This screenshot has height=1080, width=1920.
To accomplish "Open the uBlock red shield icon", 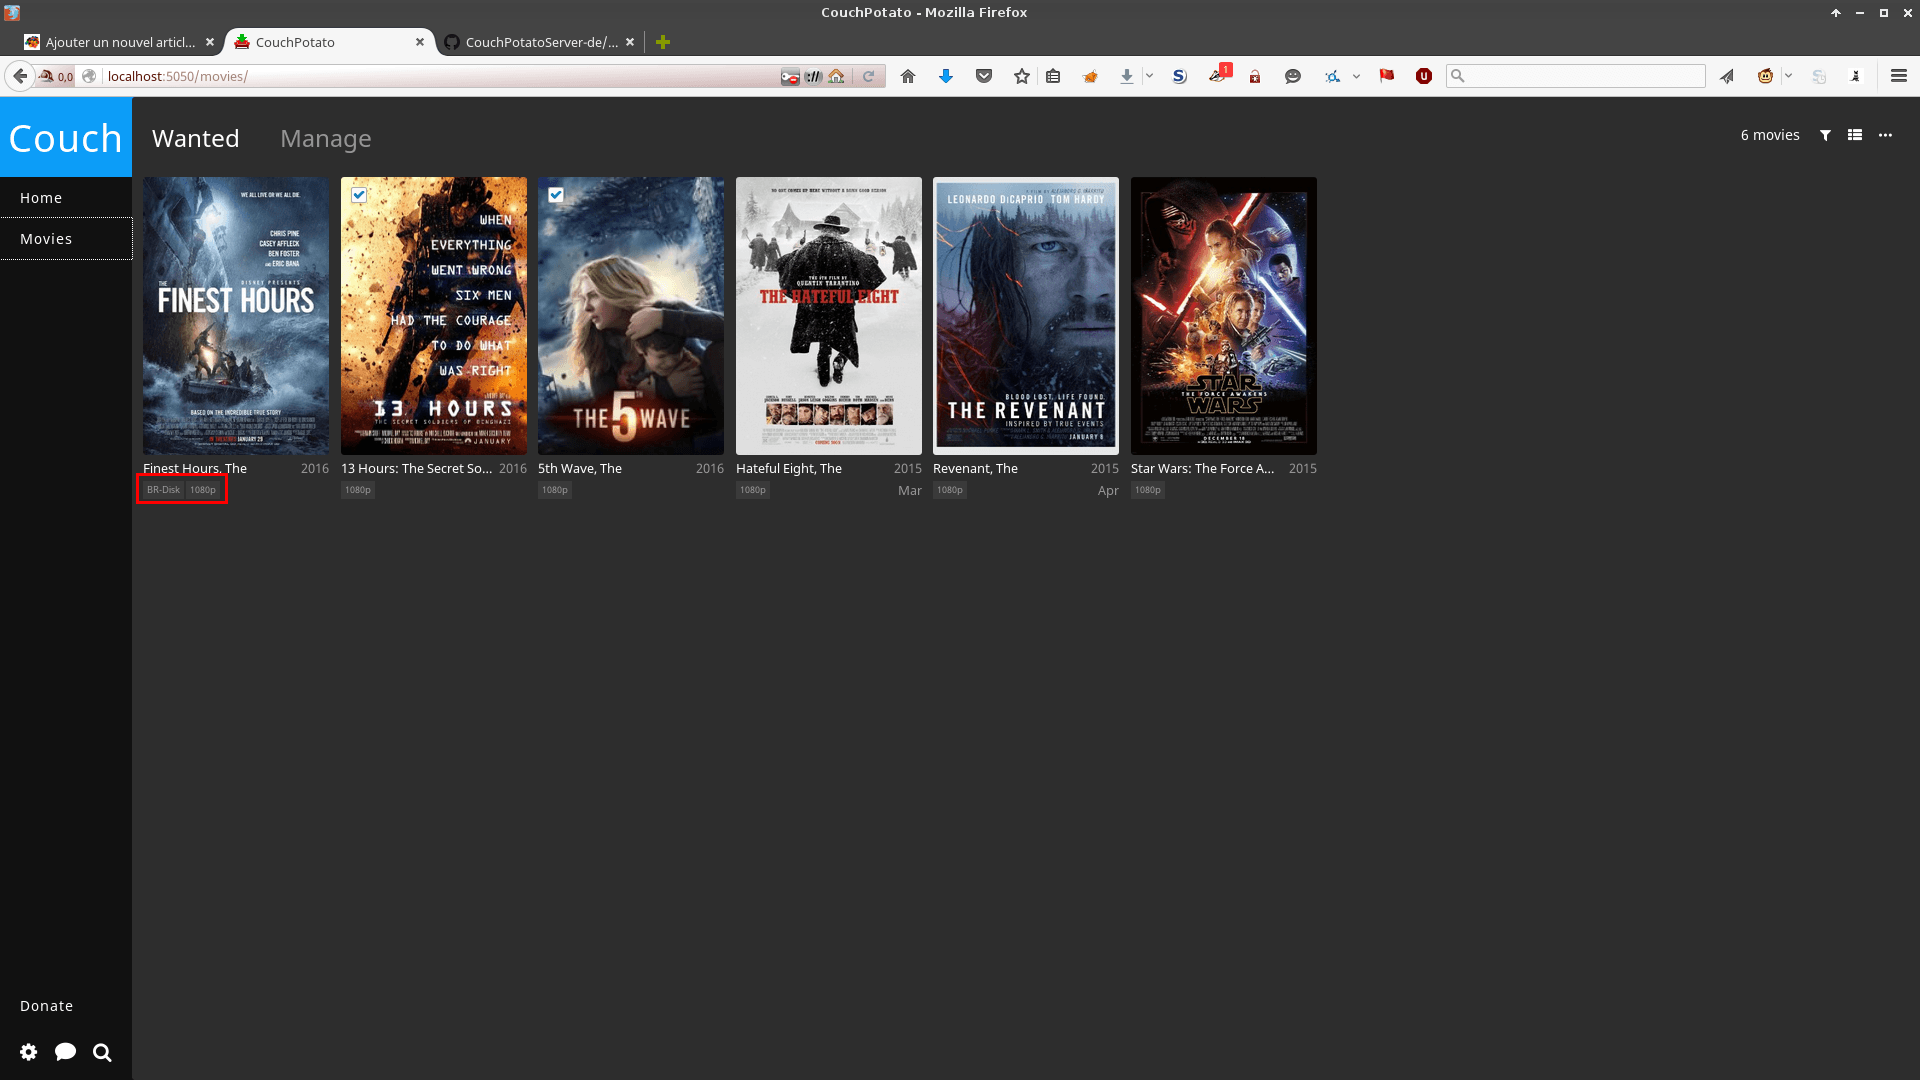I will 1424,76.
